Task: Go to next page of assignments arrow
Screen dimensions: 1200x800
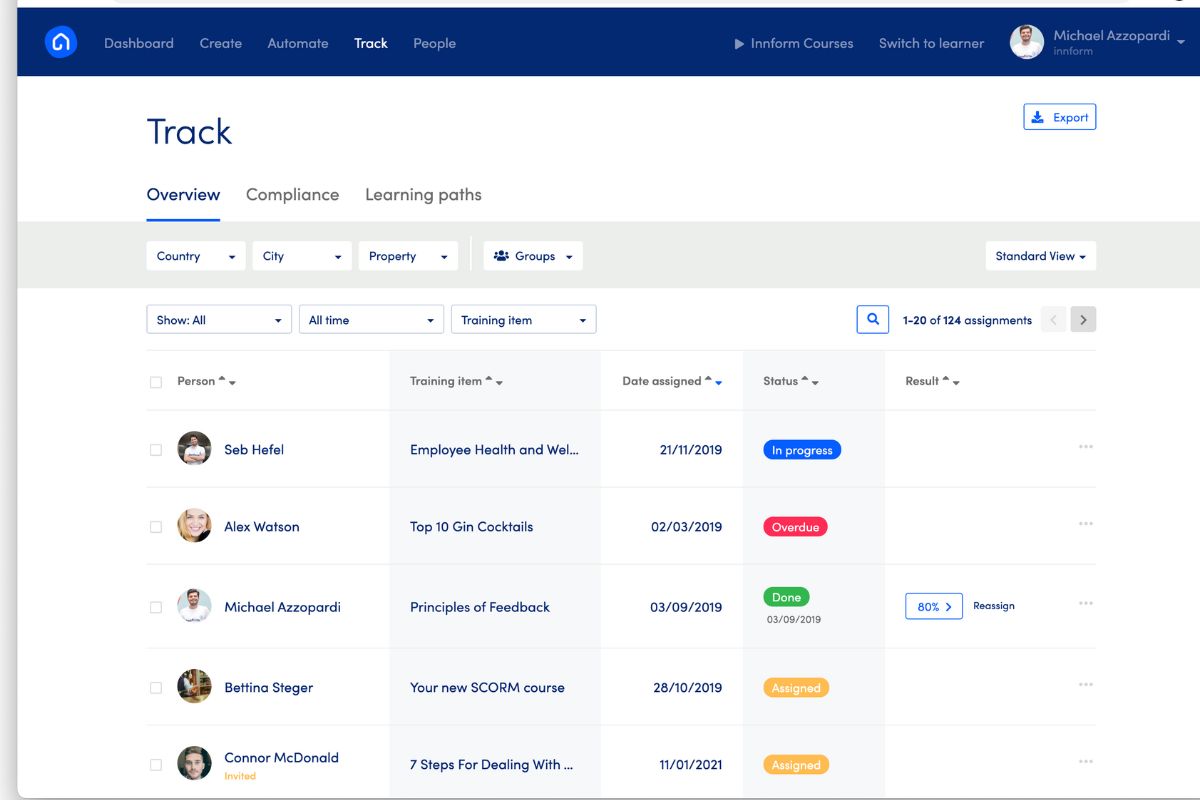Action: (1083, 320)
